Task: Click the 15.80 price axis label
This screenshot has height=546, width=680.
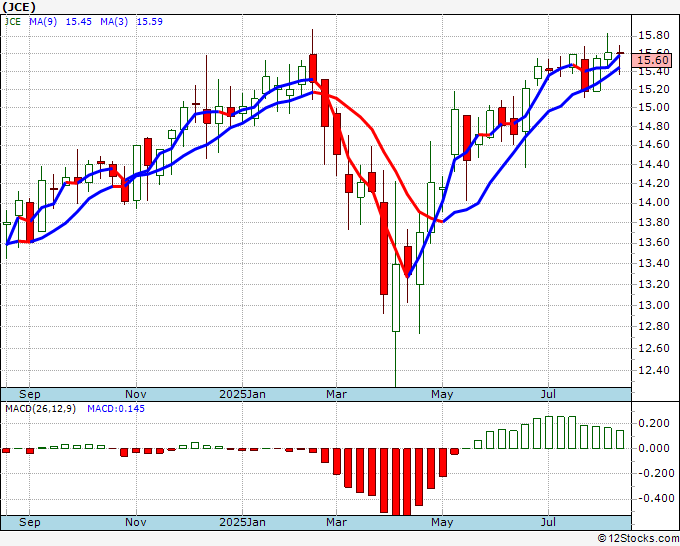Action: click(x=654, y=36)
